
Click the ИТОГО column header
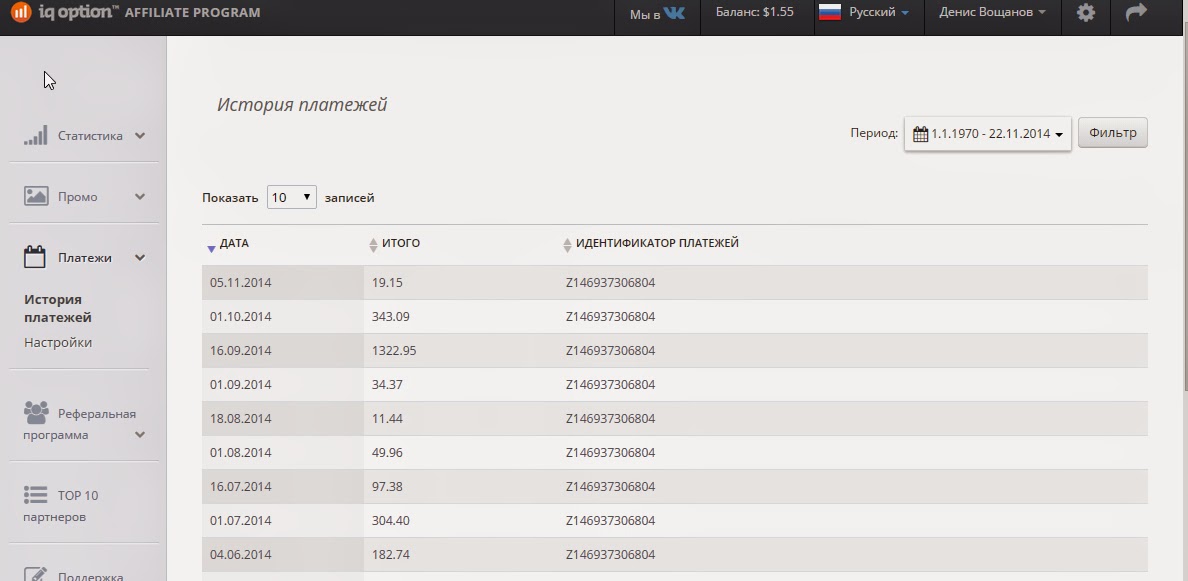point(401,243)
